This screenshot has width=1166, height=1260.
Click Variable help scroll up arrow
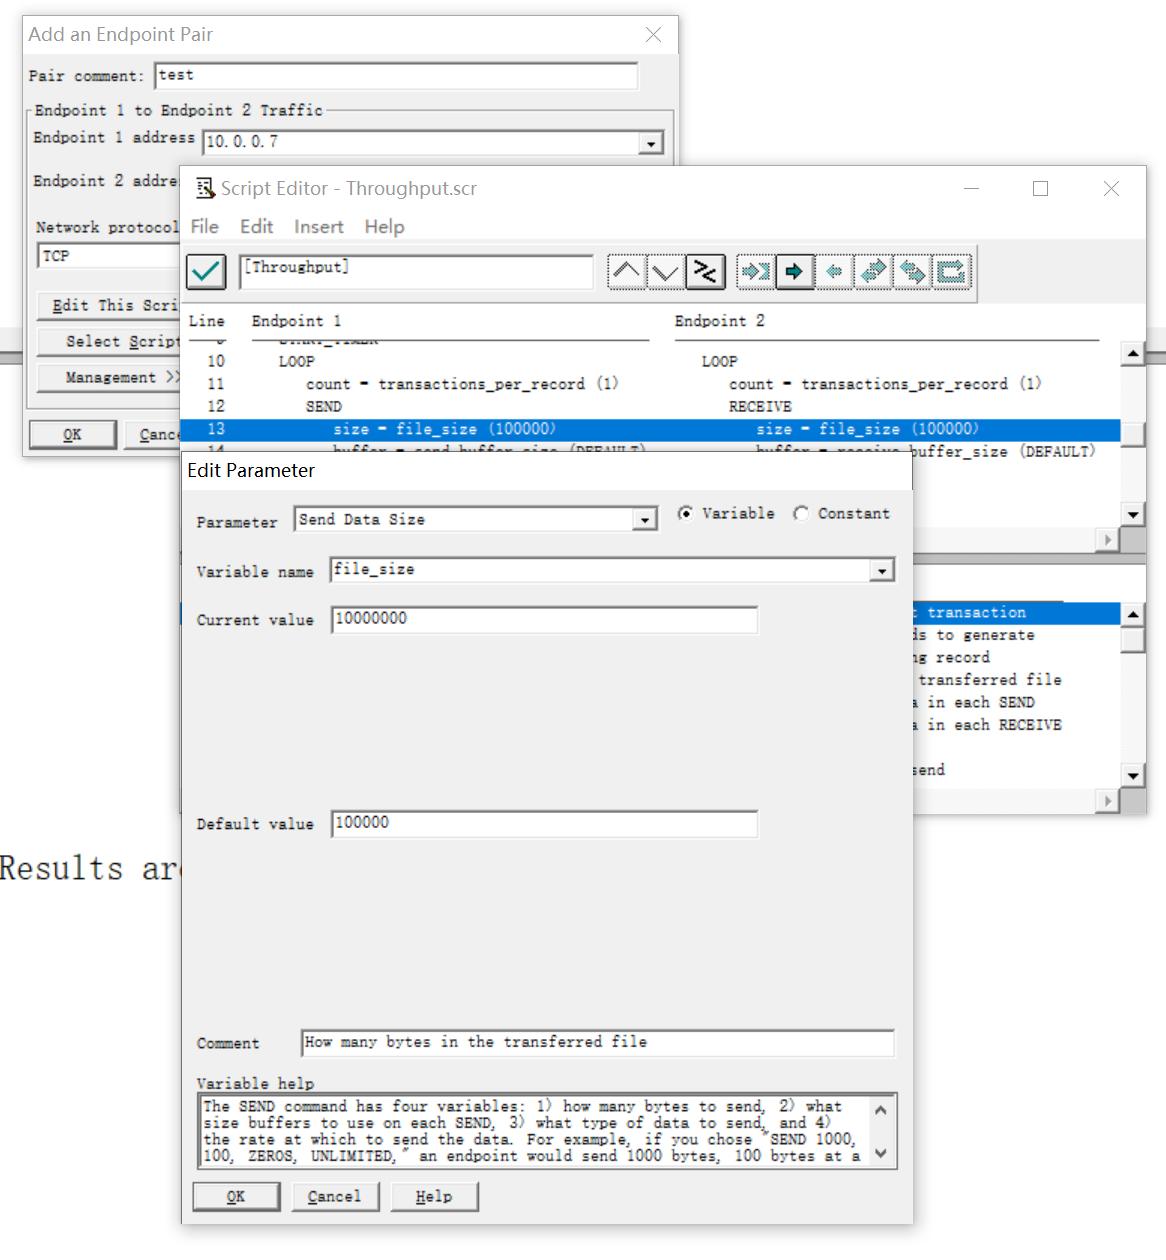pyautogui.click(x=880, y=1109)
